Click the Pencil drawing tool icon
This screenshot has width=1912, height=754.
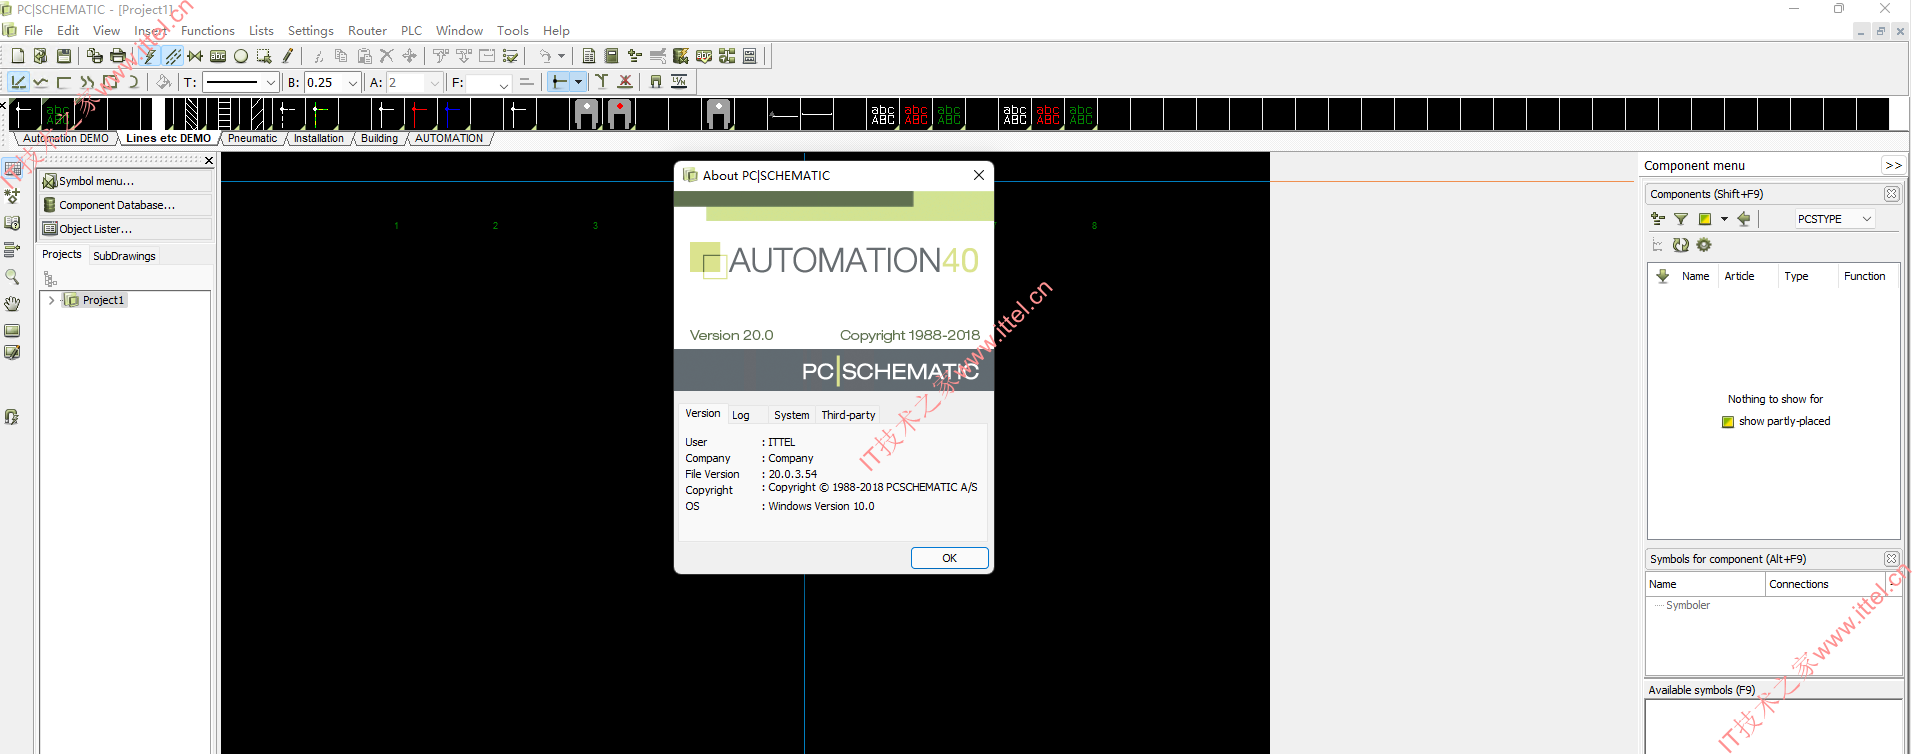(288, 56)
